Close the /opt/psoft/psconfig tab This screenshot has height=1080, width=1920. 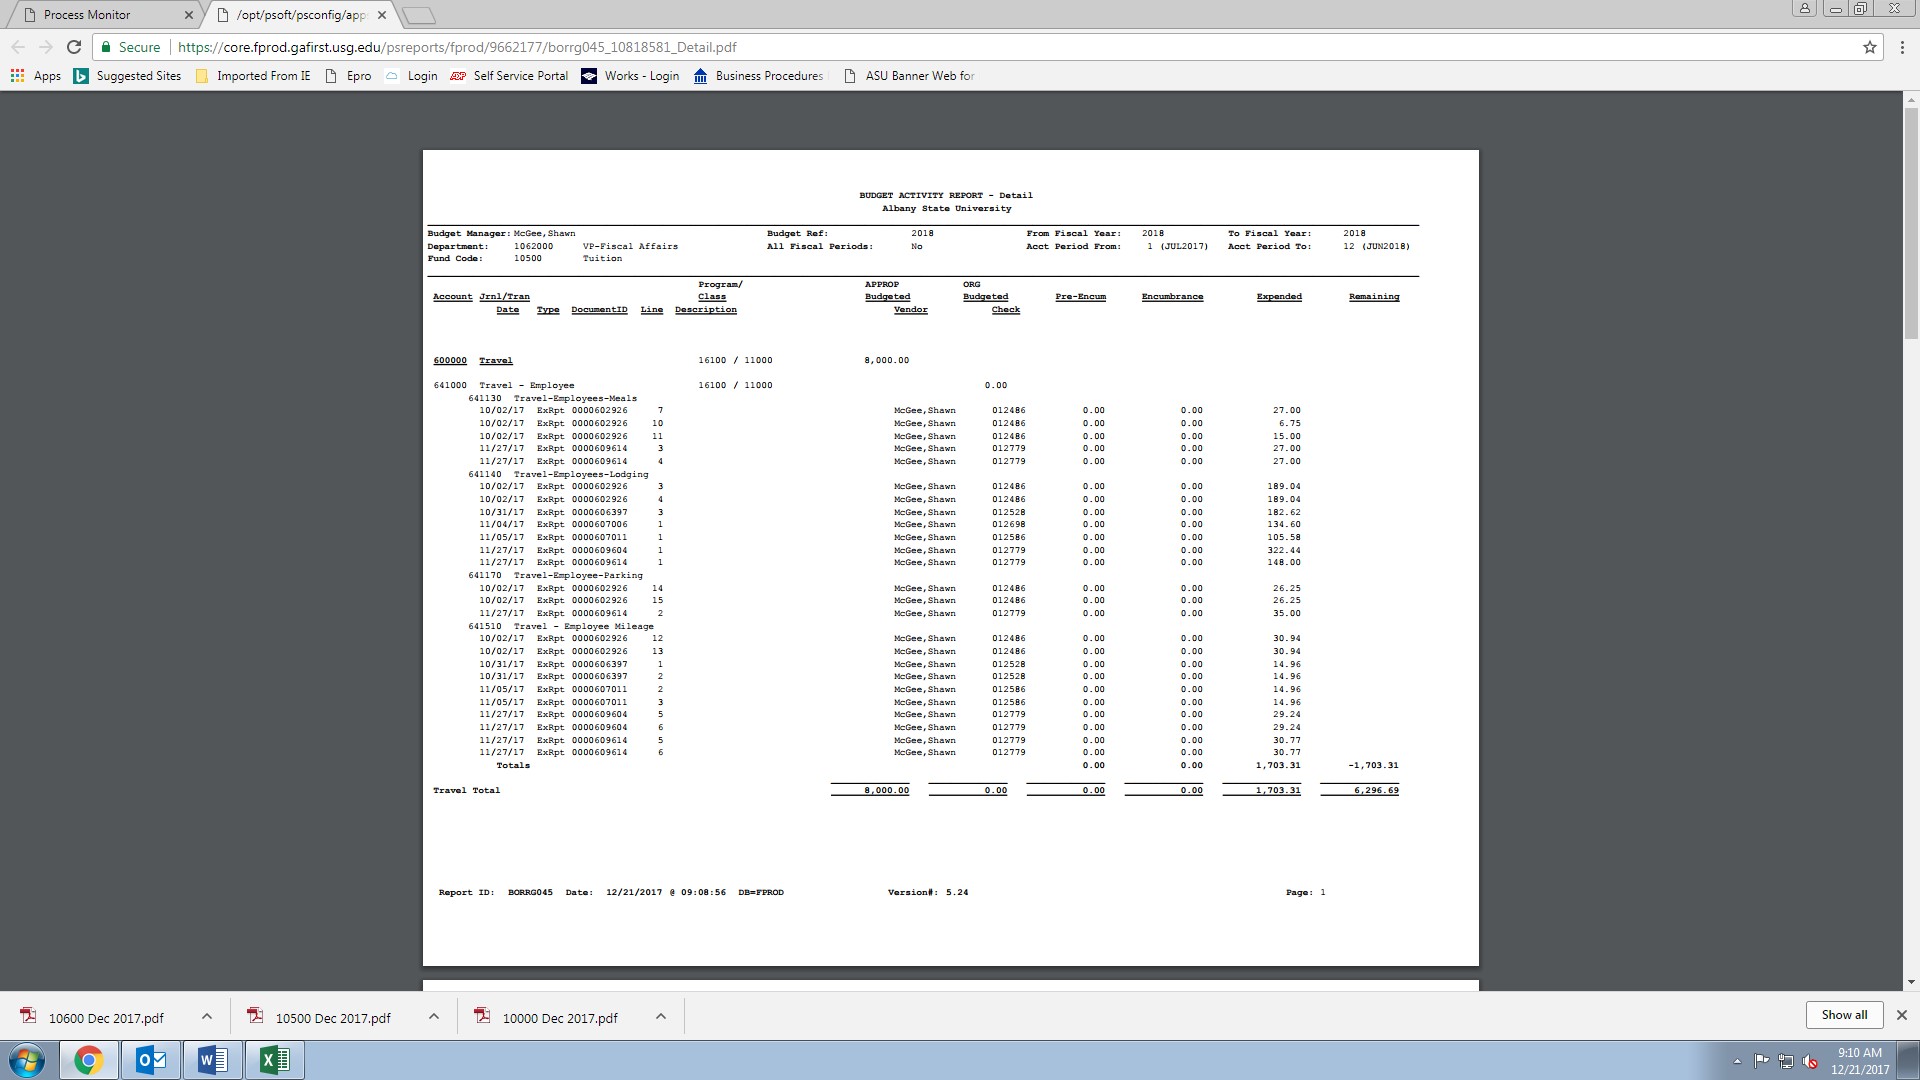coord(381,15)
